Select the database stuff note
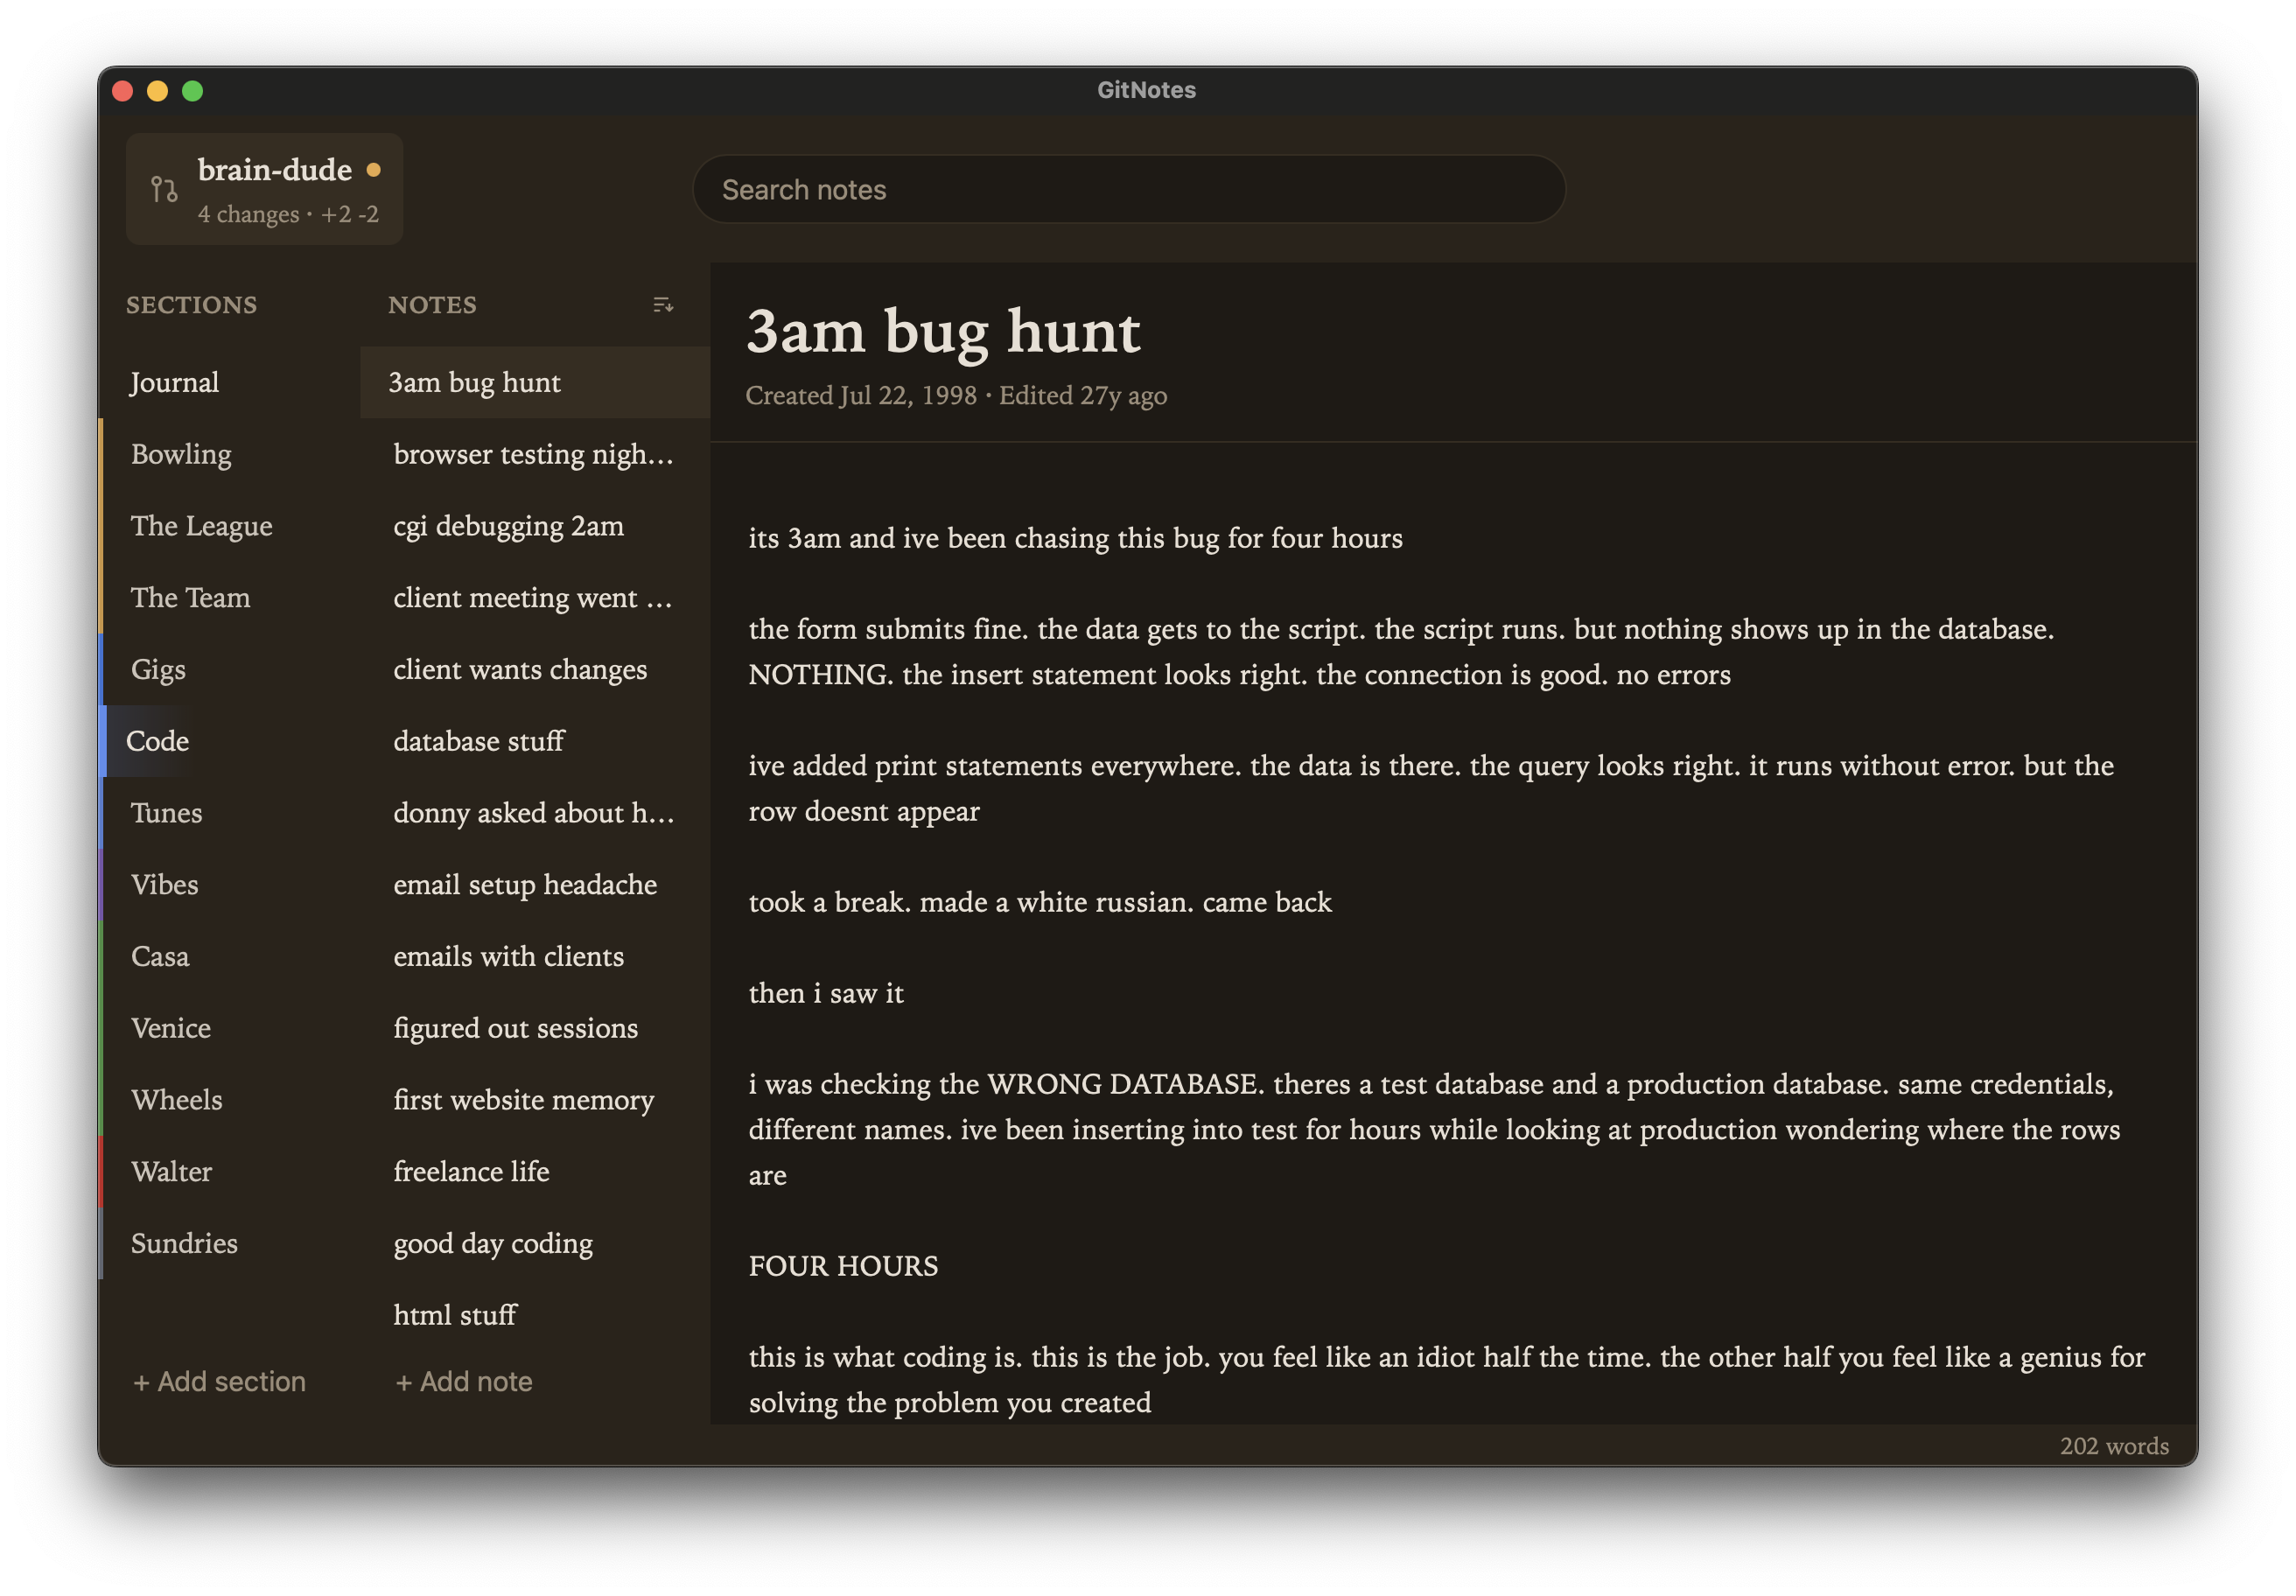The width and height of the screenshot is (2296, 1596). (x=478, y=741)
